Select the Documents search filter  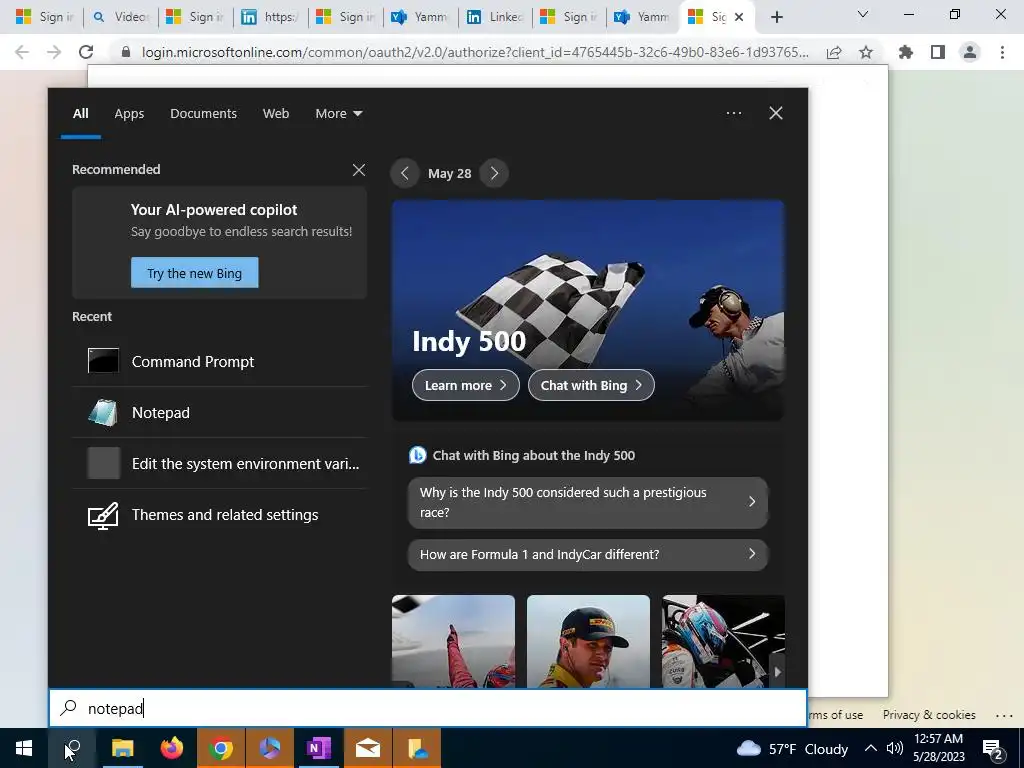click(203, 113)
